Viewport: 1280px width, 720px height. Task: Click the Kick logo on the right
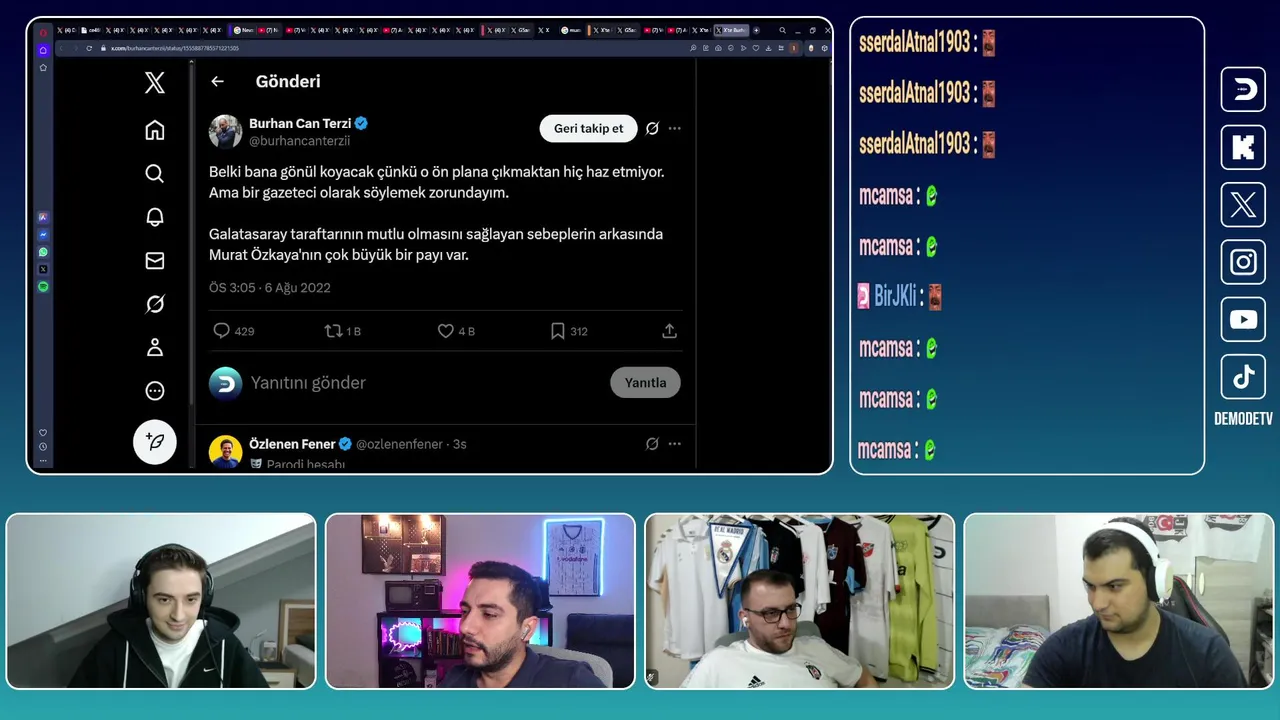point(1243,147)
